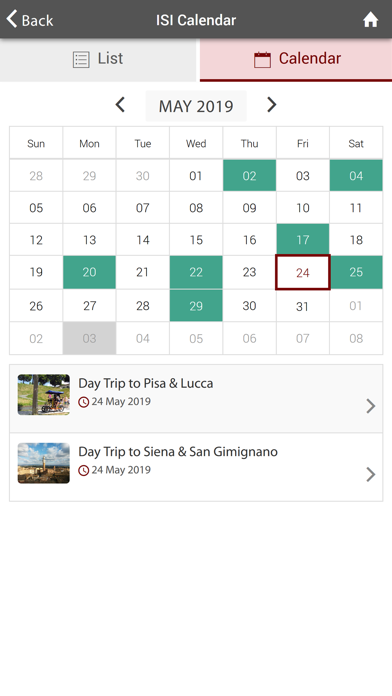Switch to the List tab

coord(98,59)
